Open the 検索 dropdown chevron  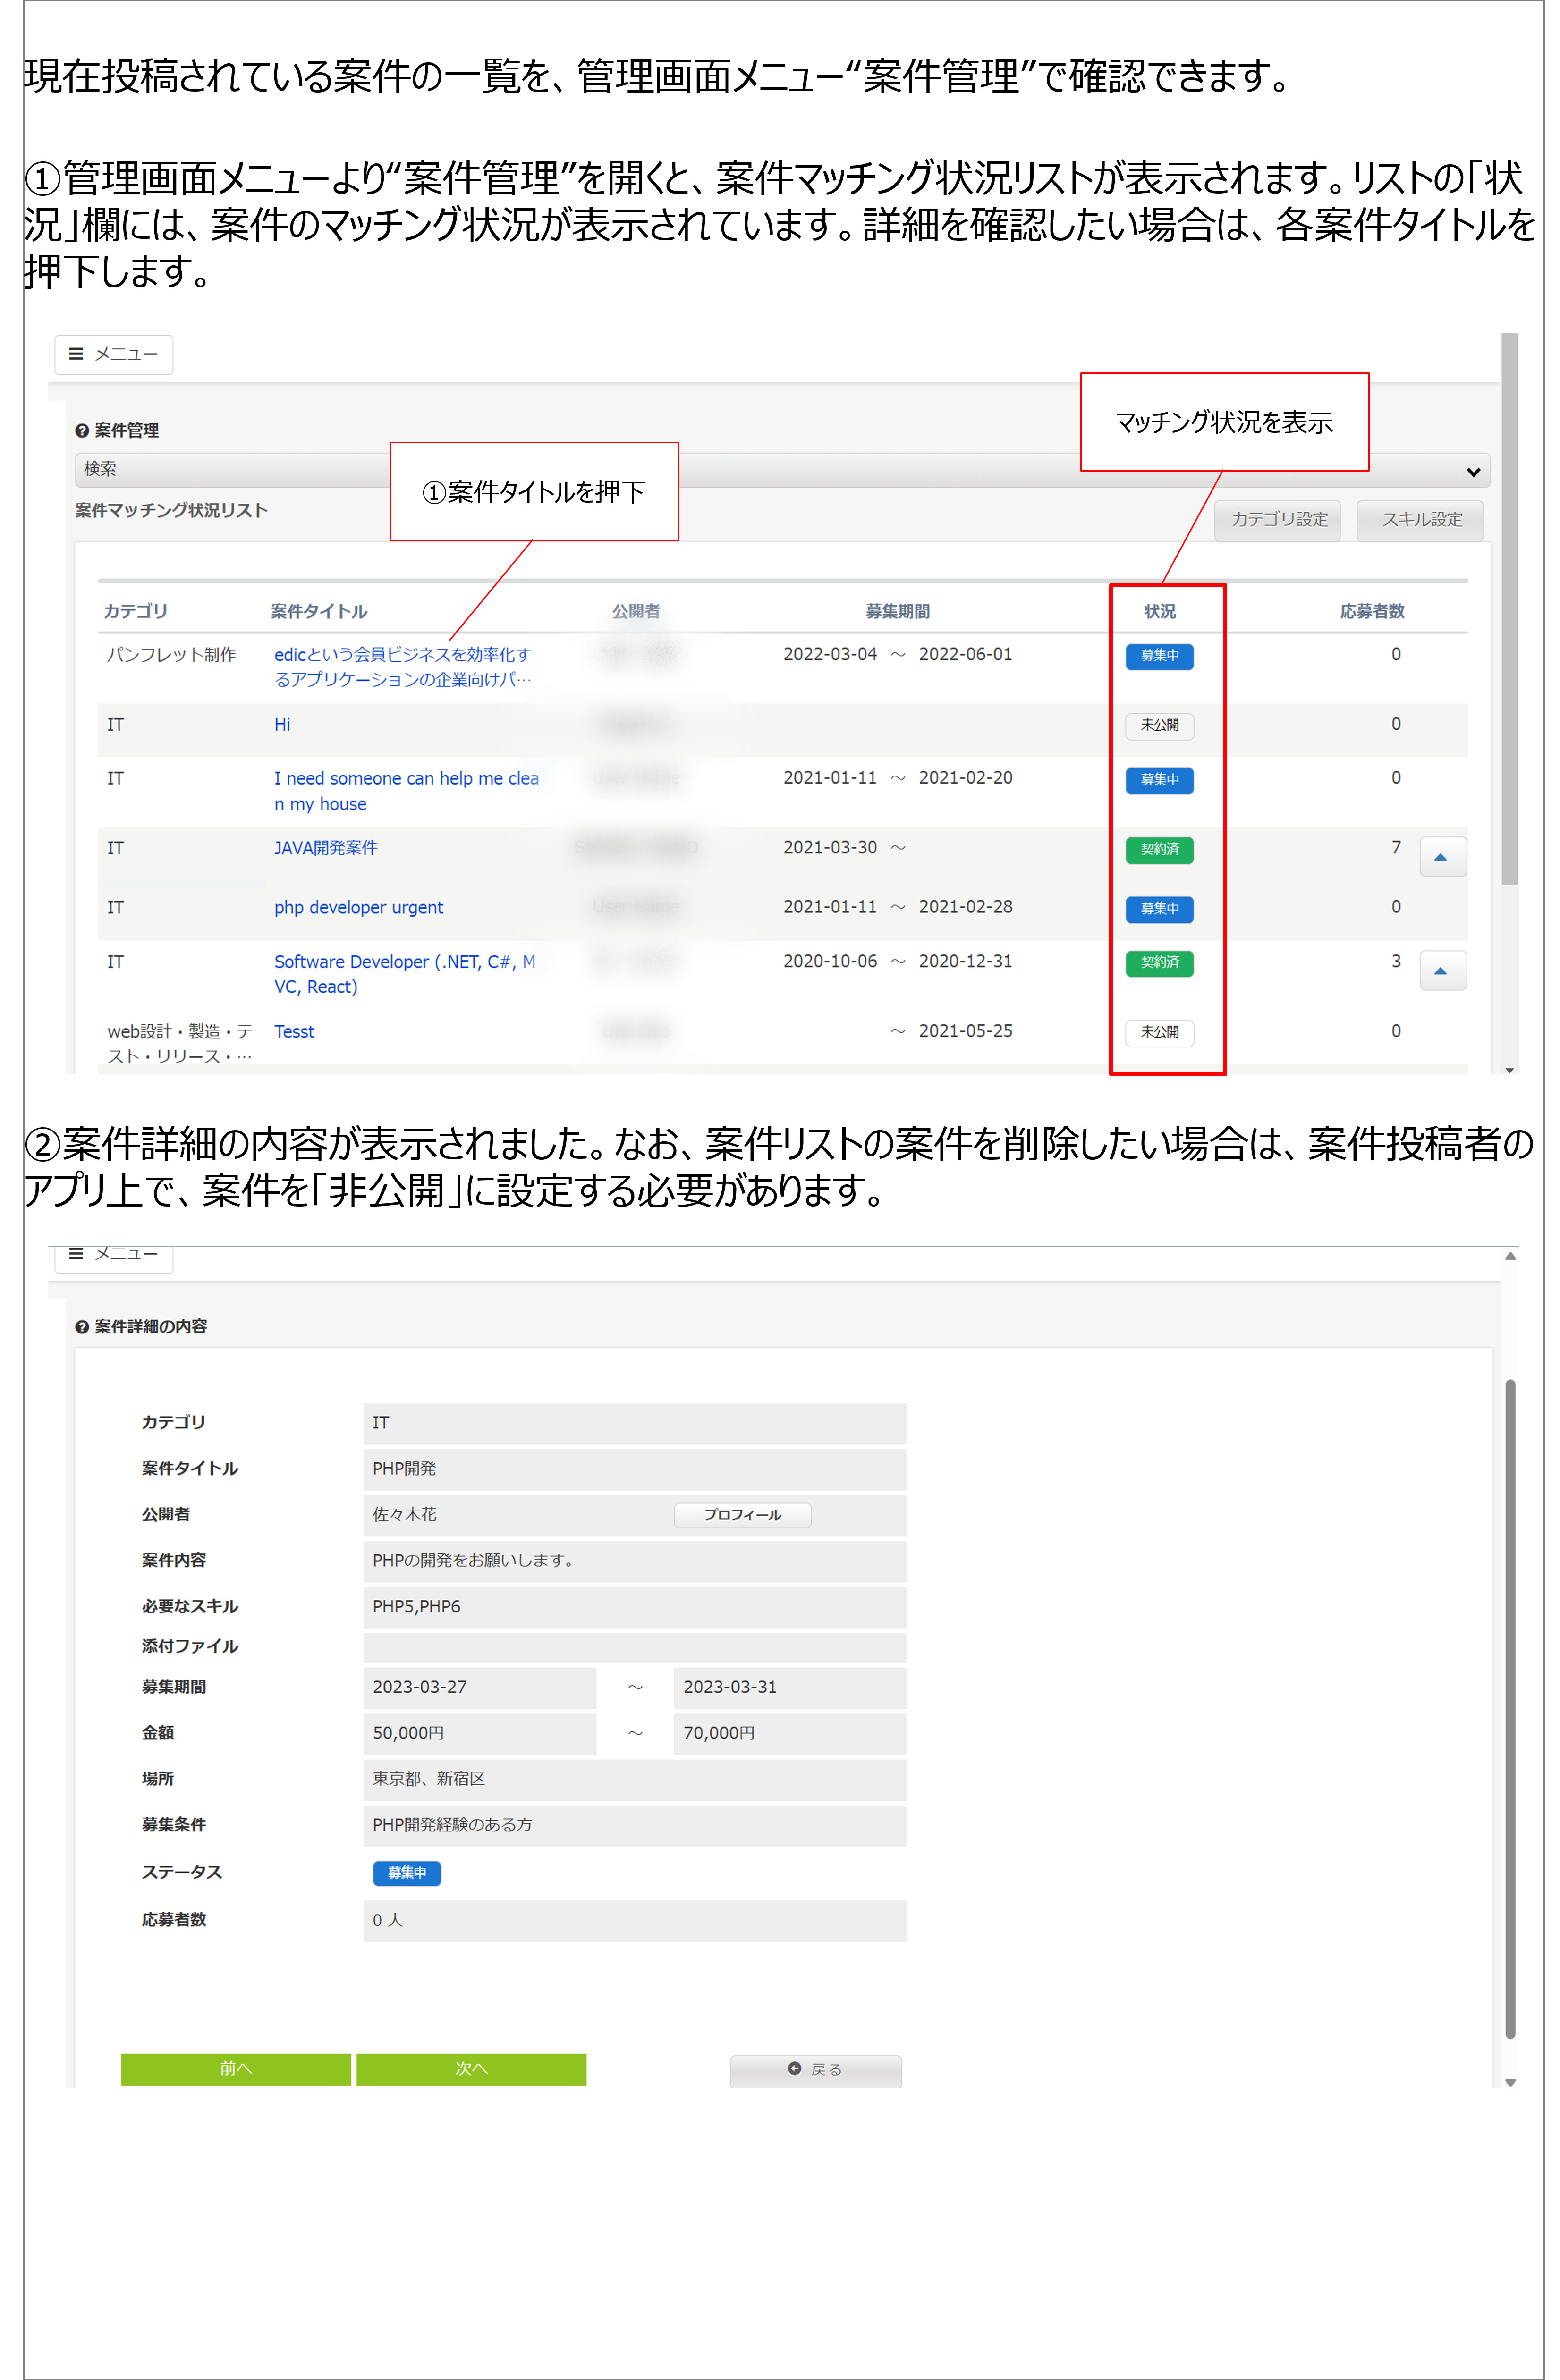(x=1473, y=472)
